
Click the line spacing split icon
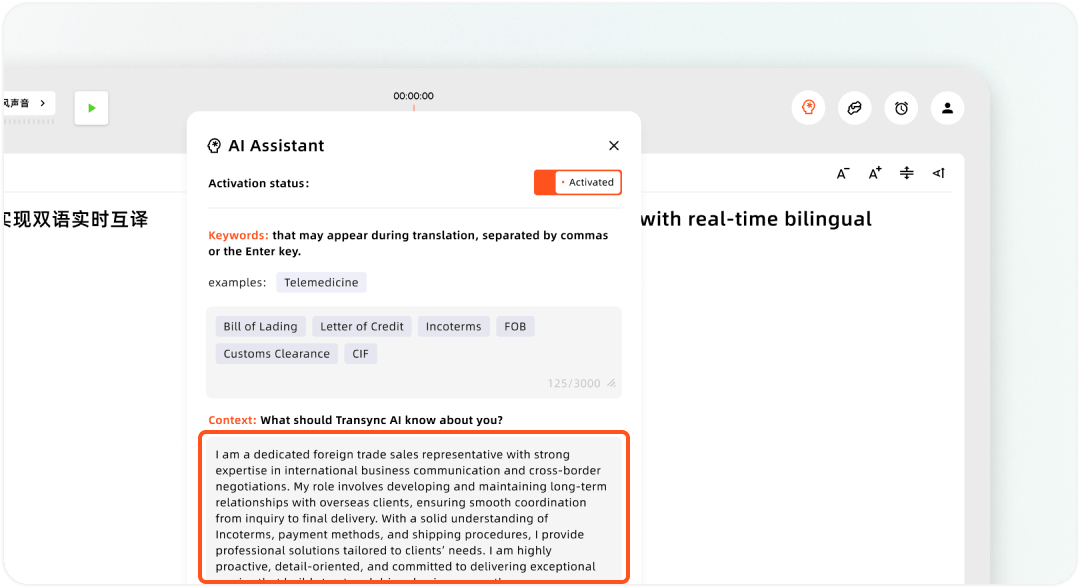pyautogui.click(x=906, y=173)
